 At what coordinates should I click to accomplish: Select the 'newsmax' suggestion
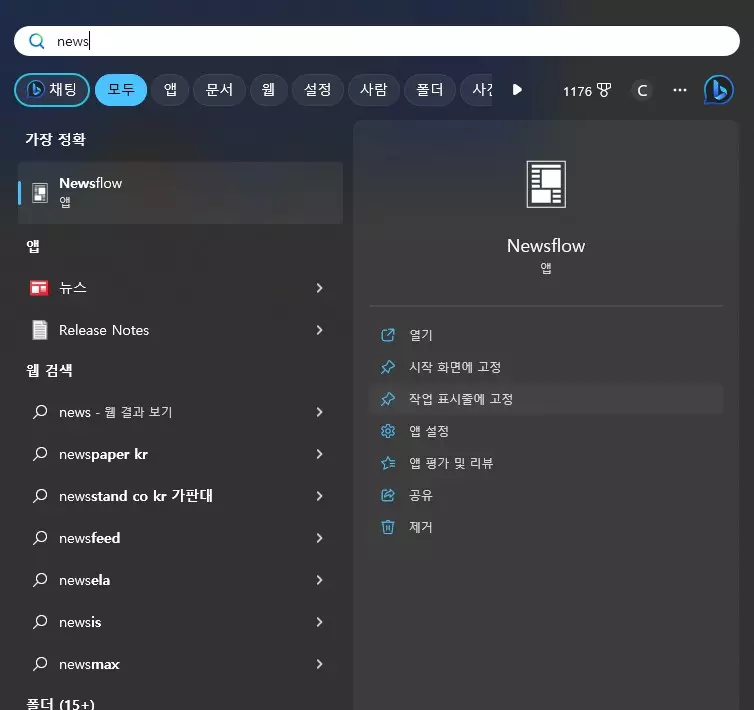[x=180, y=664]
